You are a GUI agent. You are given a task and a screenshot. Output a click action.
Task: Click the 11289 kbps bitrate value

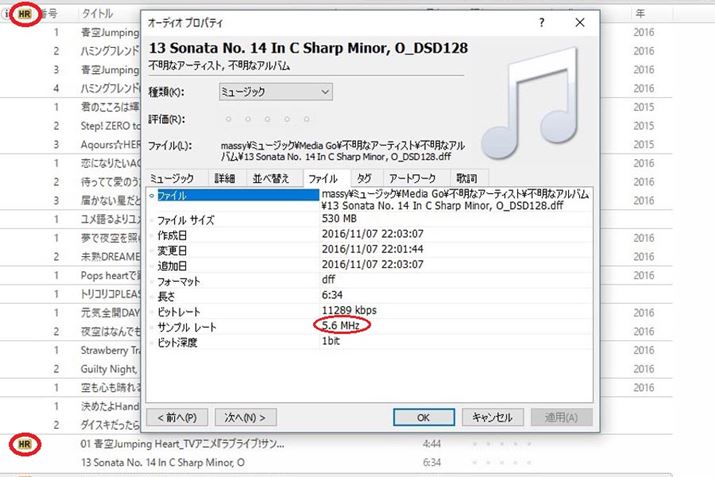(x=349, y=310)
